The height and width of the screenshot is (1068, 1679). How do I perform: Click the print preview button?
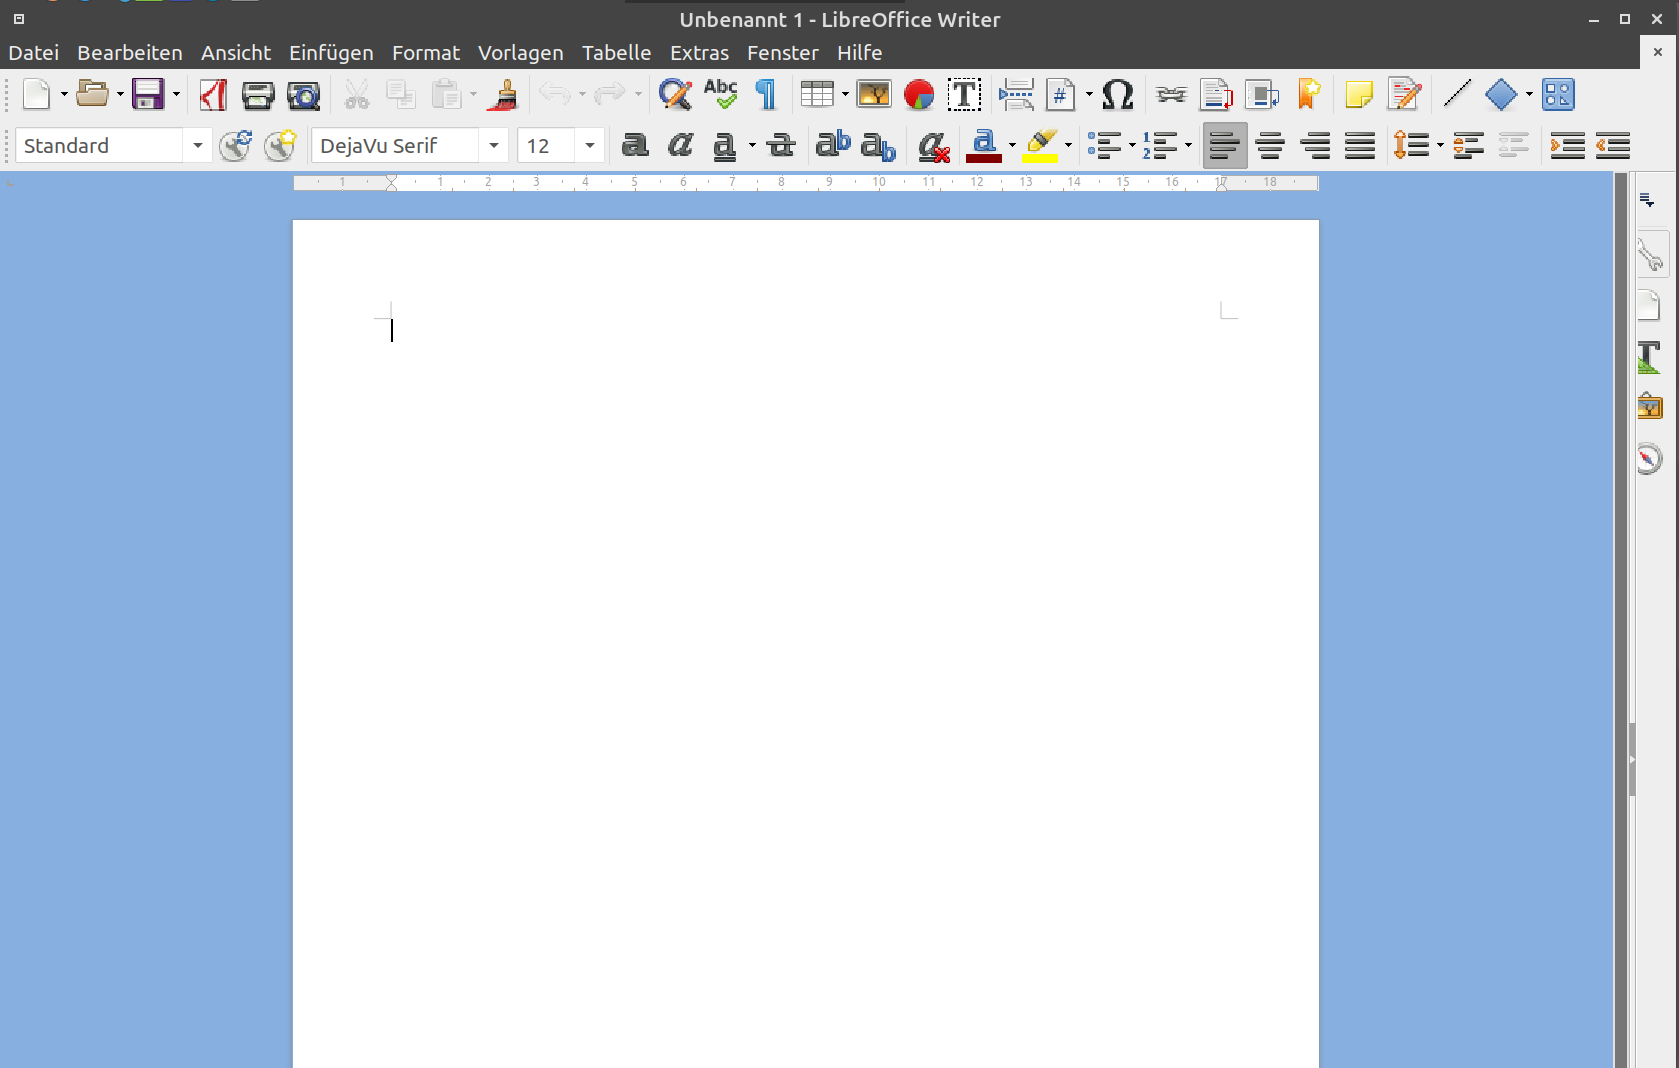[x=303, y=95]
